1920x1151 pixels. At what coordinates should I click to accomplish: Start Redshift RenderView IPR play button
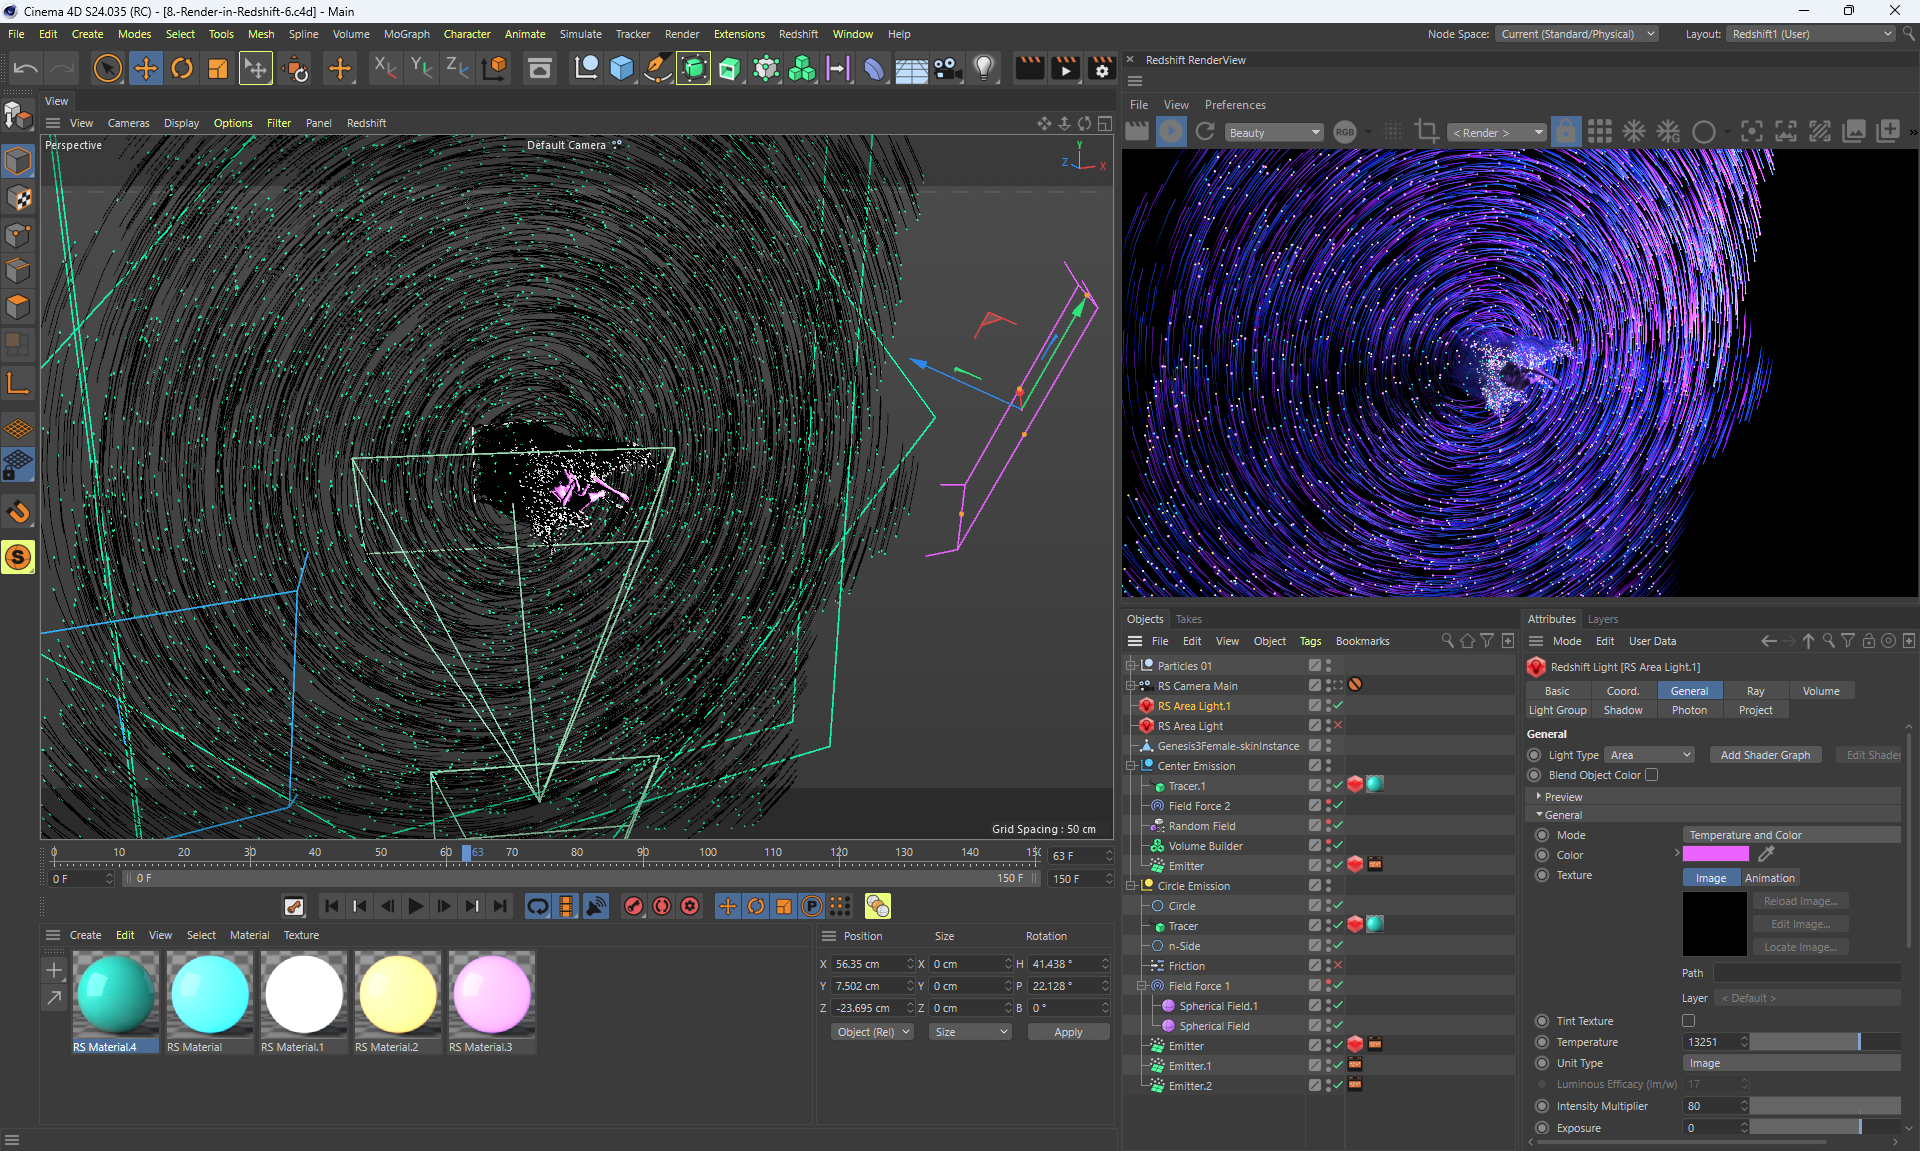pos(1171,132)
